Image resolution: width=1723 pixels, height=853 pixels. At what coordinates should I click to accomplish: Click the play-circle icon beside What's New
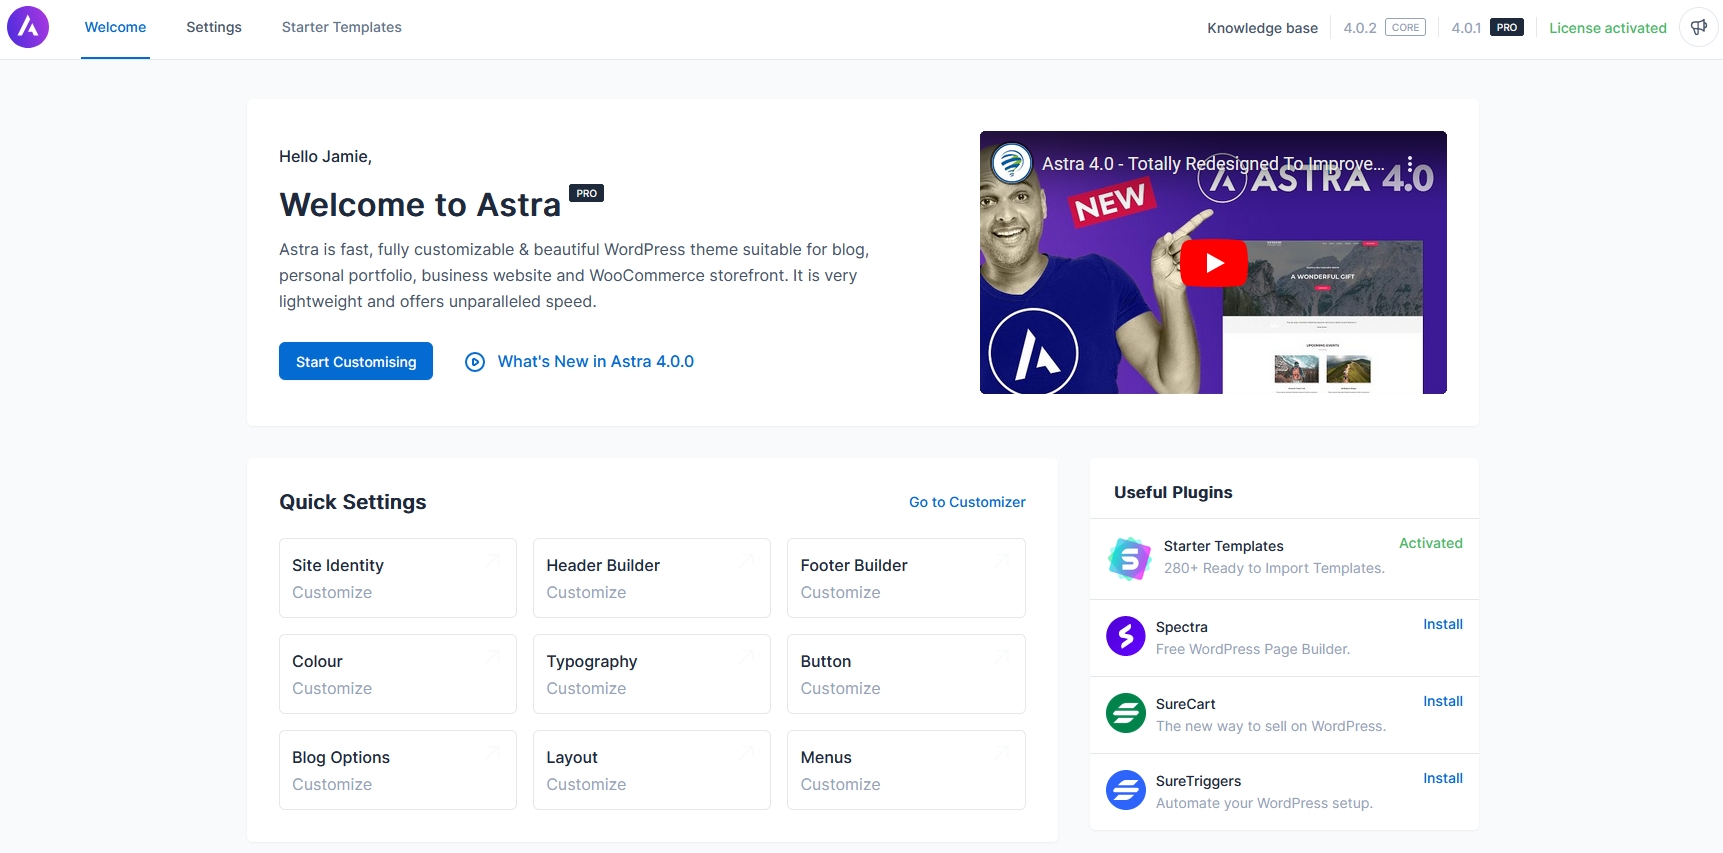475,362
